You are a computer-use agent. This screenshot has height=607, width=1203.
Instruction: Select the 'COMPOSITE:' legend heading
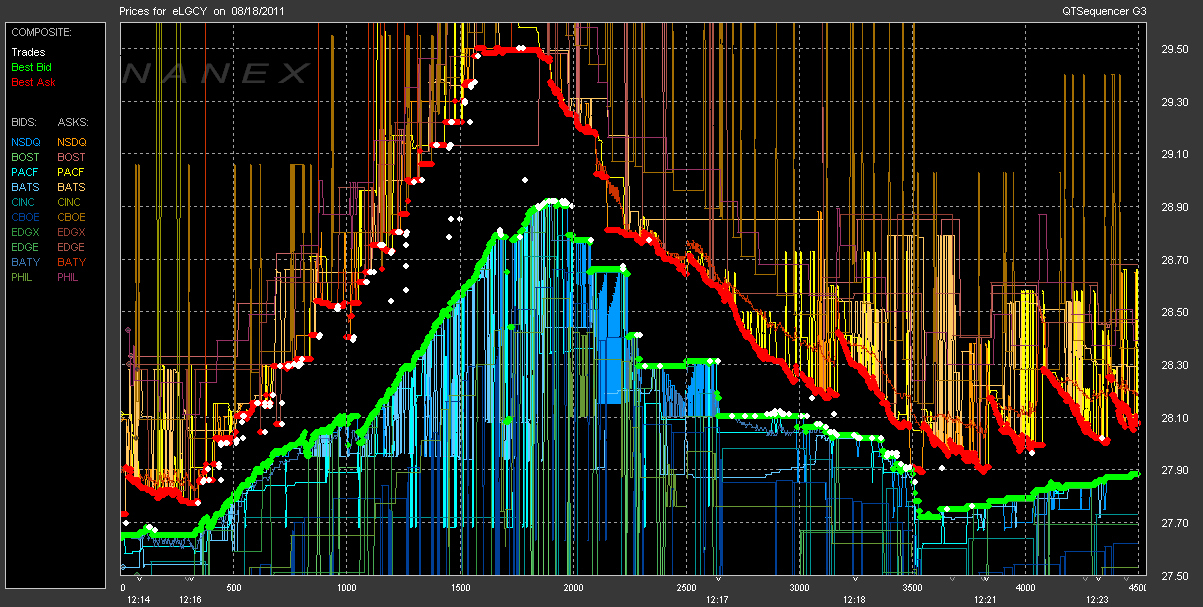tap(40, 32)
